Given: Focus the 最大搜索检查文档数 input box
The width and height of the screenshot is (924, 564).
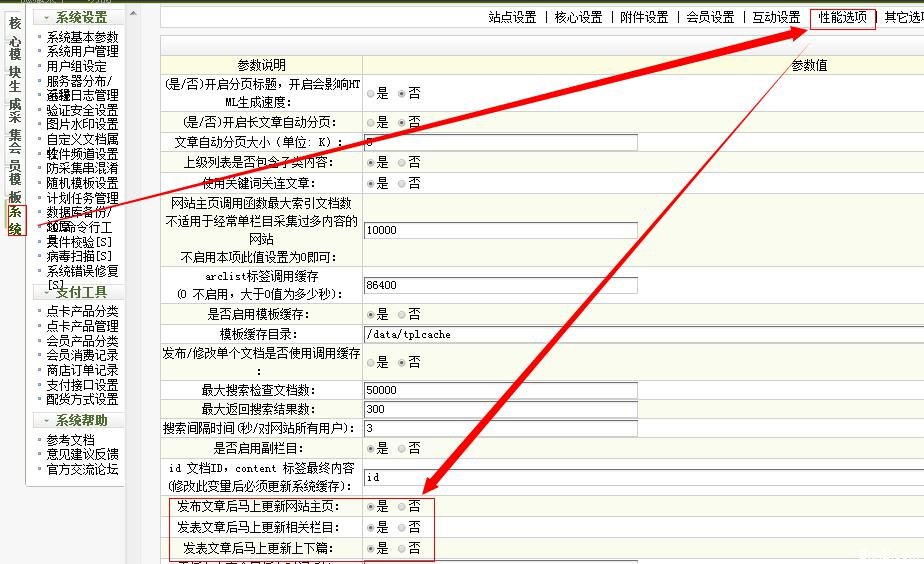Looking at the screenshot, I should click(500, 390).
